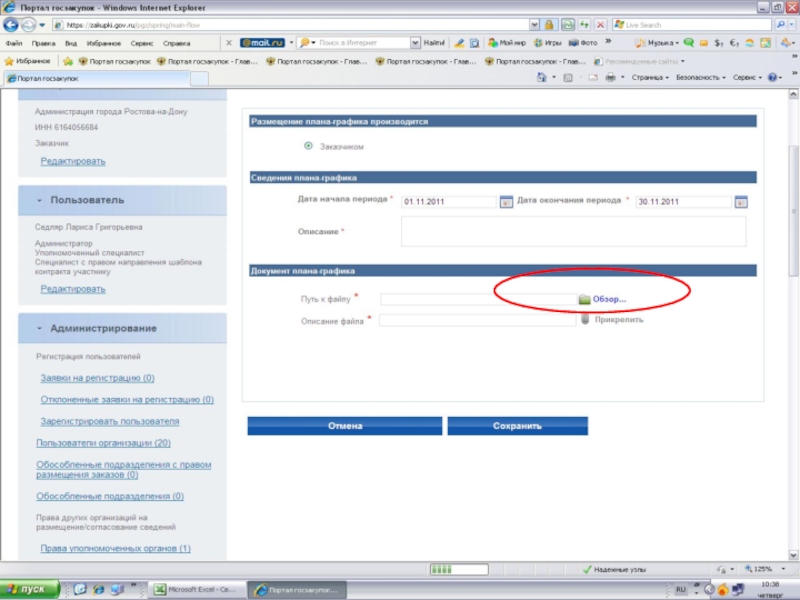Screen dimensions: 800x600
Task: Collapse the Пользователь sidebar section
Action: (x=38, y=200)
